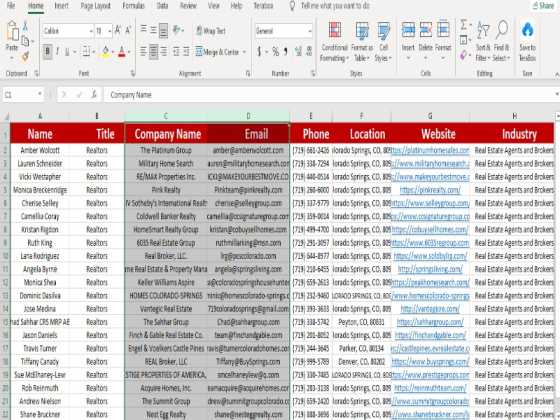This screenshot has width=560, height=420.
Task: Open Insert Function fx button
Action: click(x=94, y=95)
